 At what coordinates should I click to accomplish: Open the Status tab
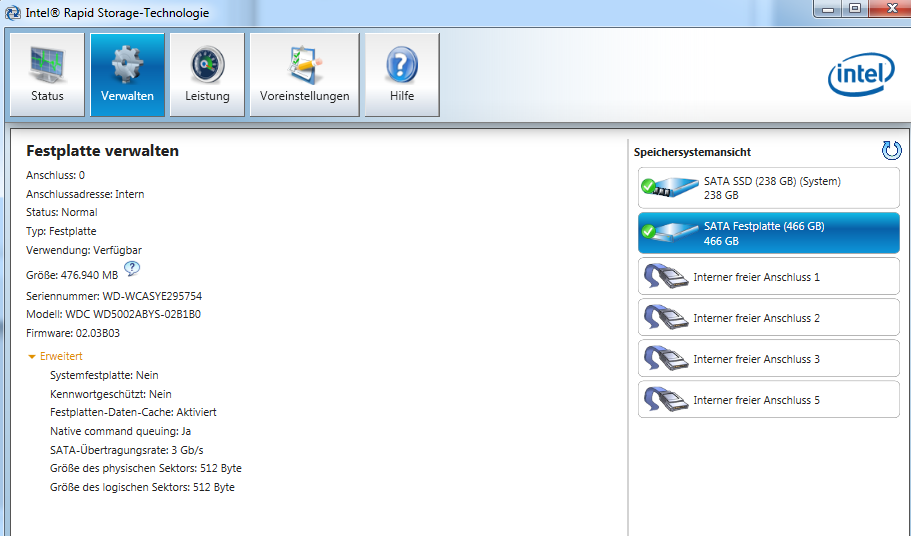[x=47, y=75]
